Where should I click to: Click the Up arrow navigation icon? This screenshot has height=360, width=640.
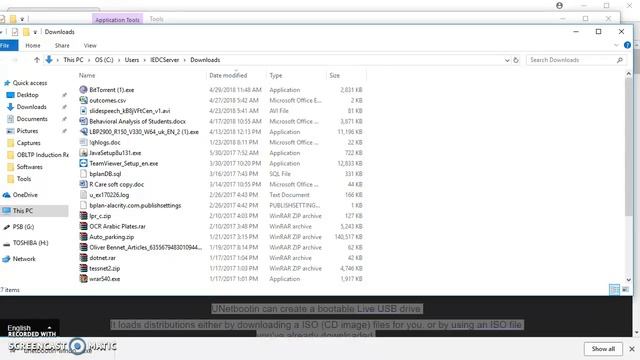tap(37, 60)
